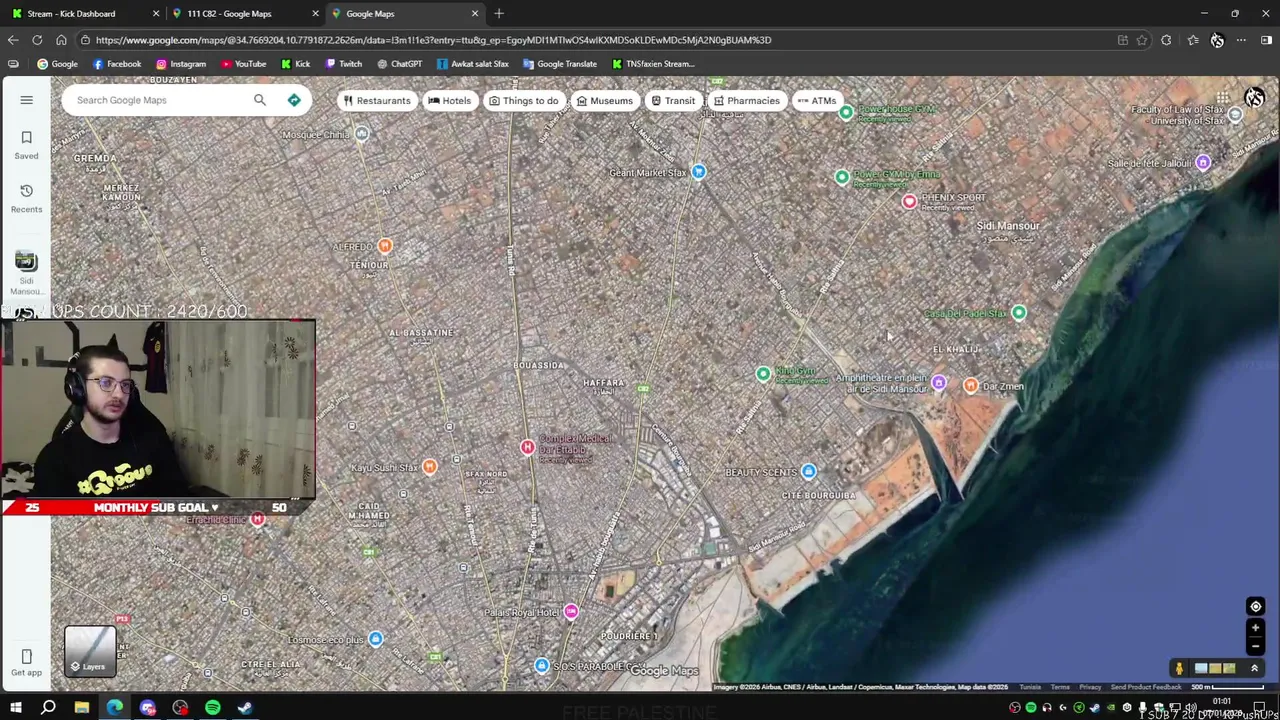This screenshot has width=1280, height=720.
Task: Open a new browser tab
Action: (499, 13)
